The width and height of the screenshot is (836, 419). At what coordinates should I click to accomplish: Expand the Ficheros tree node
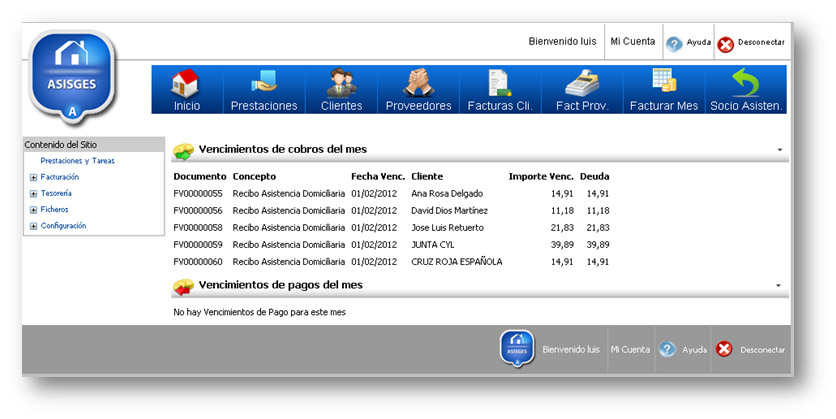click(x=33, y=210)
